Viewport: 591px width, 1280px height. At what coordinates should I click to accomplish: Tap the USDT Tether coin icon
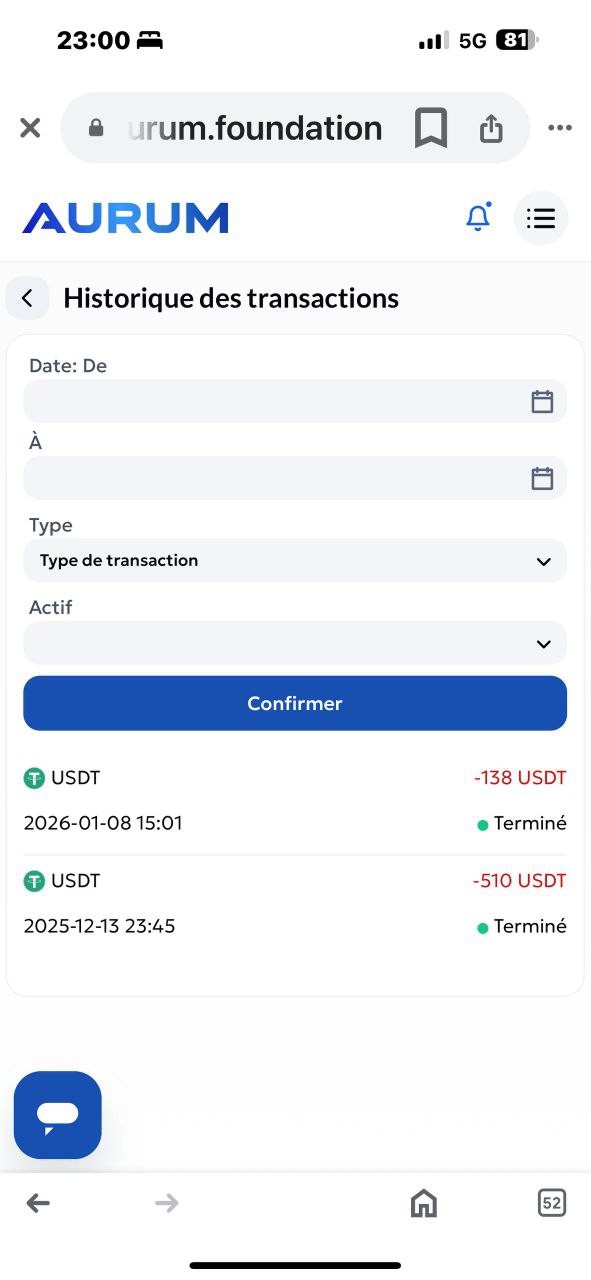[35, 778]
